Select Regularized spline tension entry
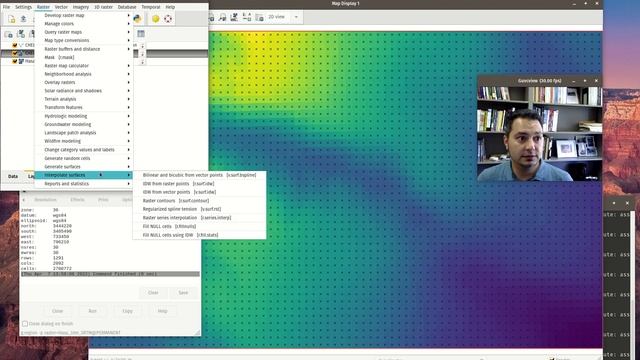 pos(200,209)
